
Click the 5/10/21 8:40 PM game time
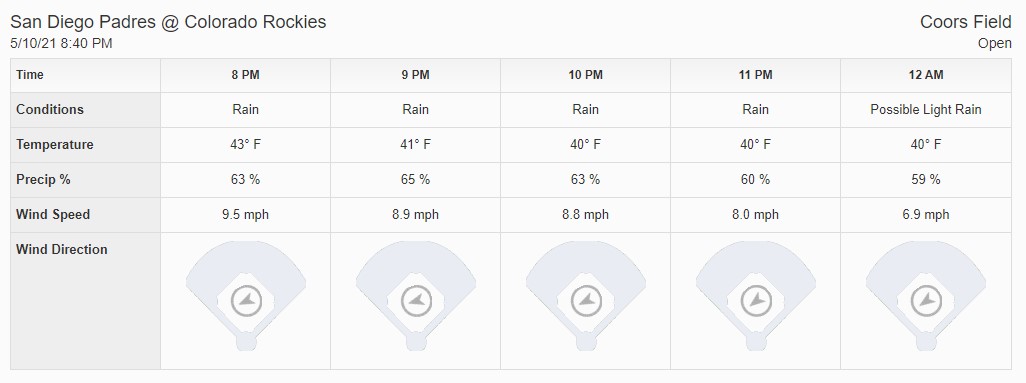point(62,44)
